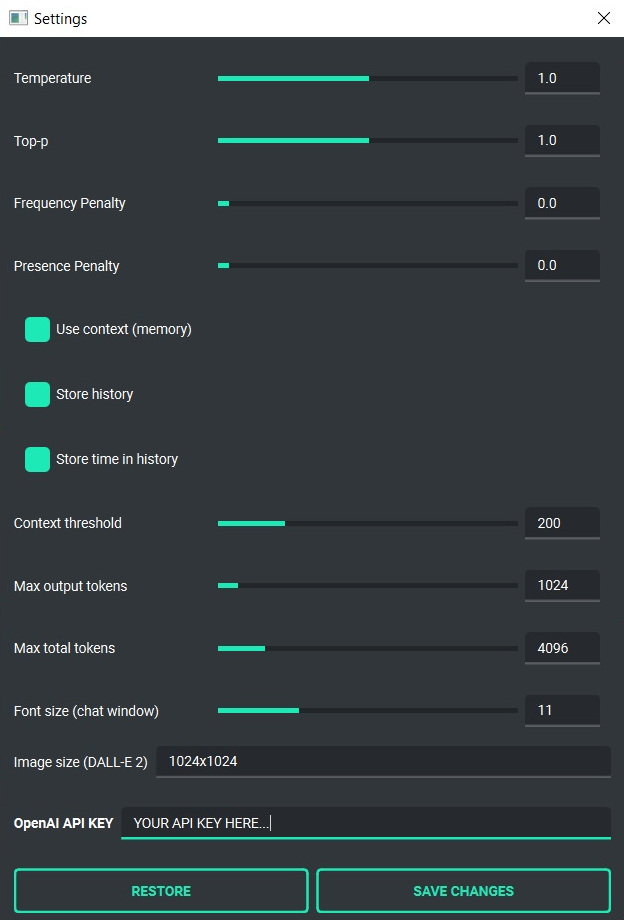Close the Settings window
The height and width of the screenshot is (920, 624).
(x=603, y=18)
